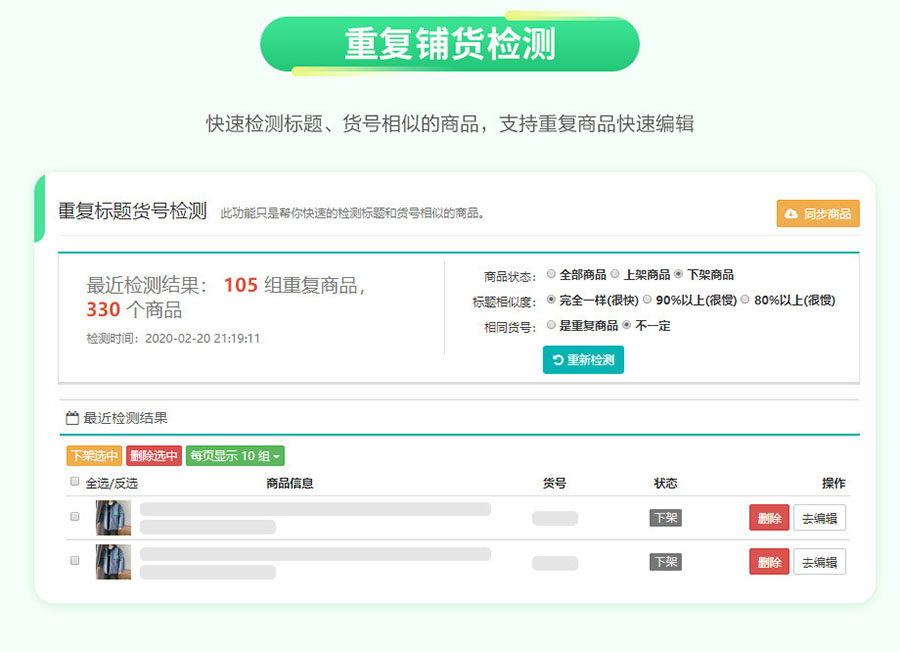The height and width of the screenshot is (652, 900).
Task: Select 是重复商品 for same item number
Action: click(551, 325)
